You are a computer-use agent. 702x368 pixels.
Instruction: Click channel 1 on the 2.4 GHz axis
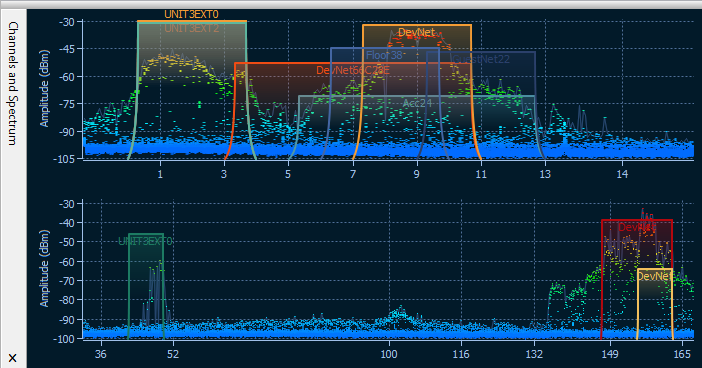pyautogui.click(x=160, y=174)
